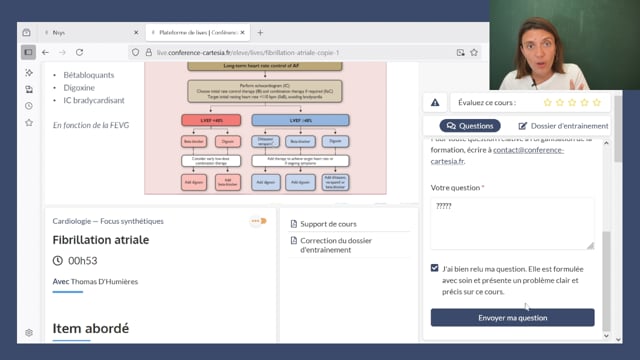Reload the page with refresh icon
640x360 pixels.
coord(79,52)
